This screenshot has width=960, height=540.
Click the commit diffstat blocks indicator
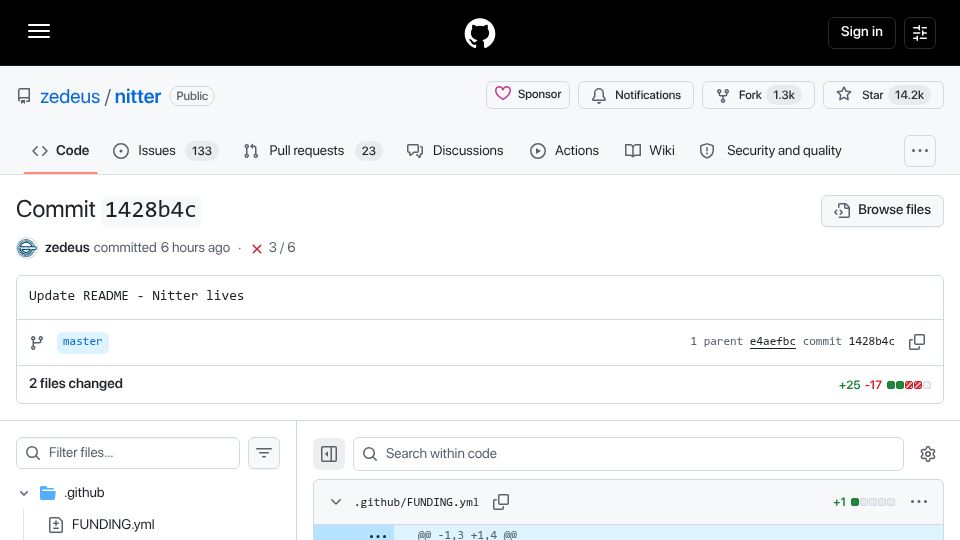click(x=909, y=385)
